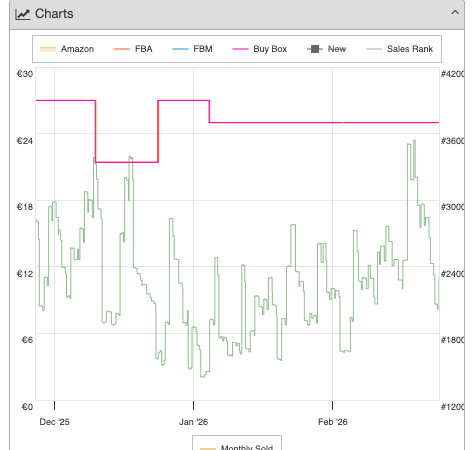Click the €24 price axis label

pos(25,141)
